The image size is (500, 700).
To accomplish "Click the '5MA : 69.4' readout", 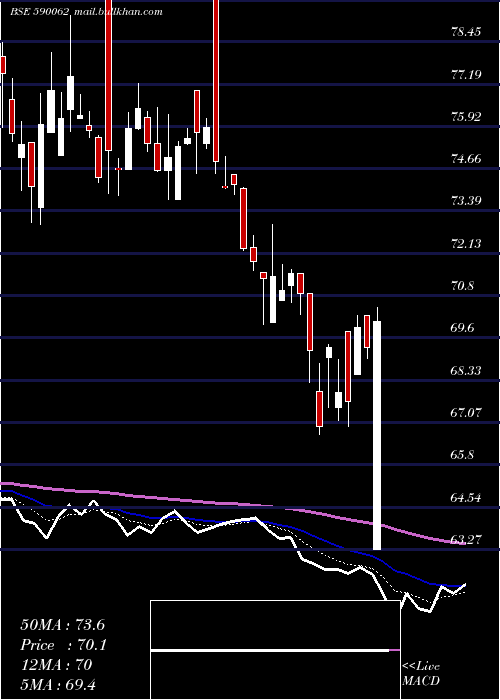I will tap(58, 684).
